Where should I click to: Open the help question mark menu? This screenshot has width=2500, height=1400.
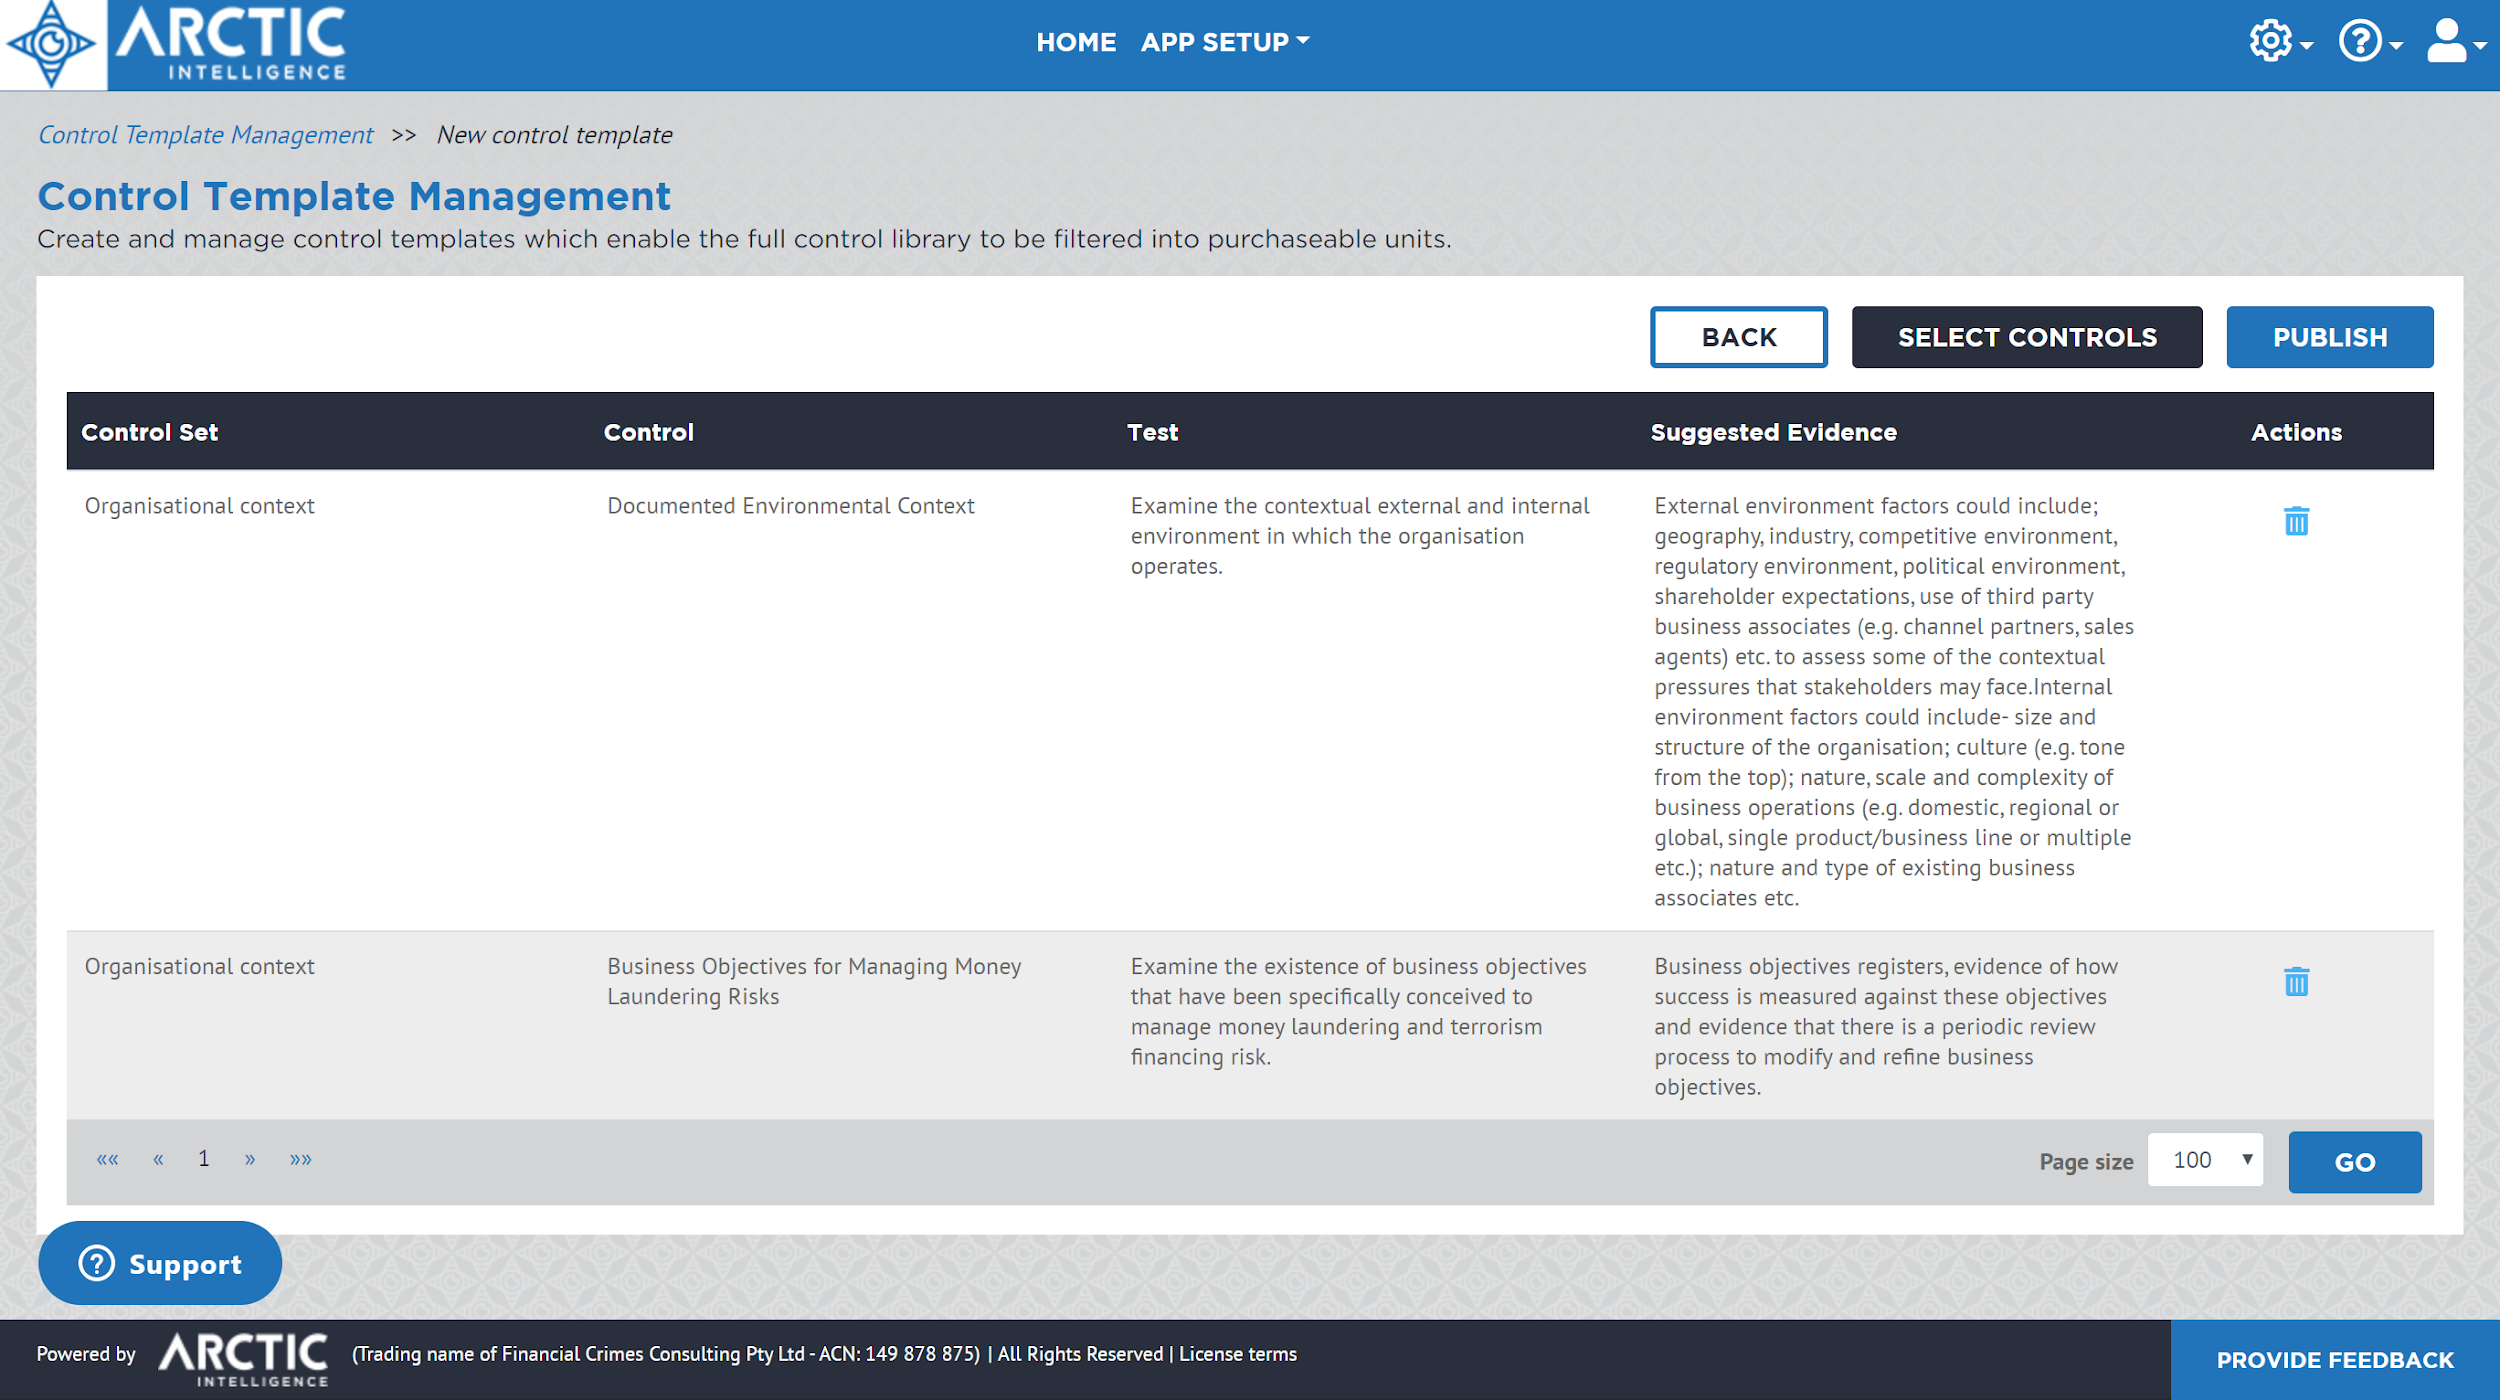pyautogui.click(x=2370, y=42)
